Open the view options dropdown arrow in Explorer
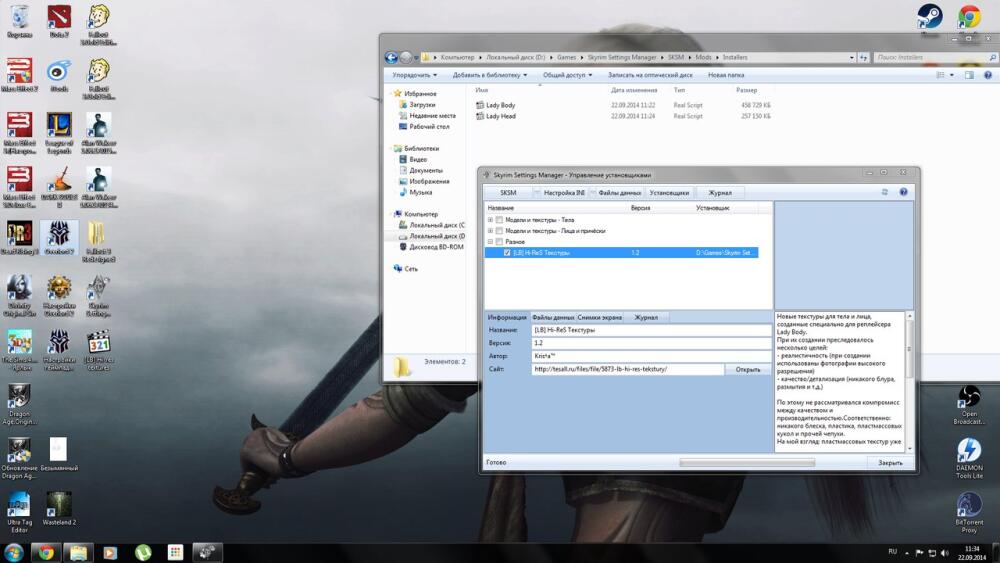Image resolution: width=1000 pixels, height=563 pixels. click(x=952, y=75)
